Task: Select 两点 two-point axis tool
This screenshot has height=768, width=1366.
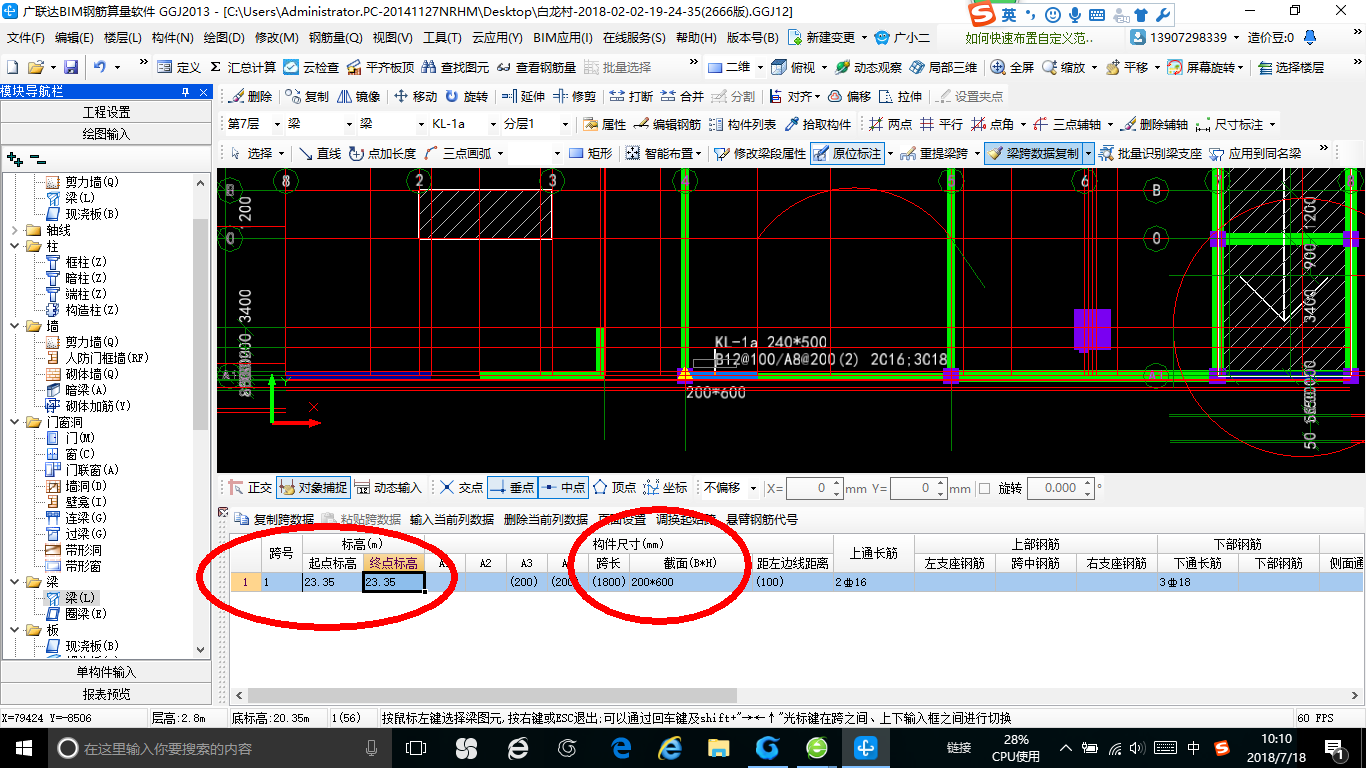Action: 890,124
